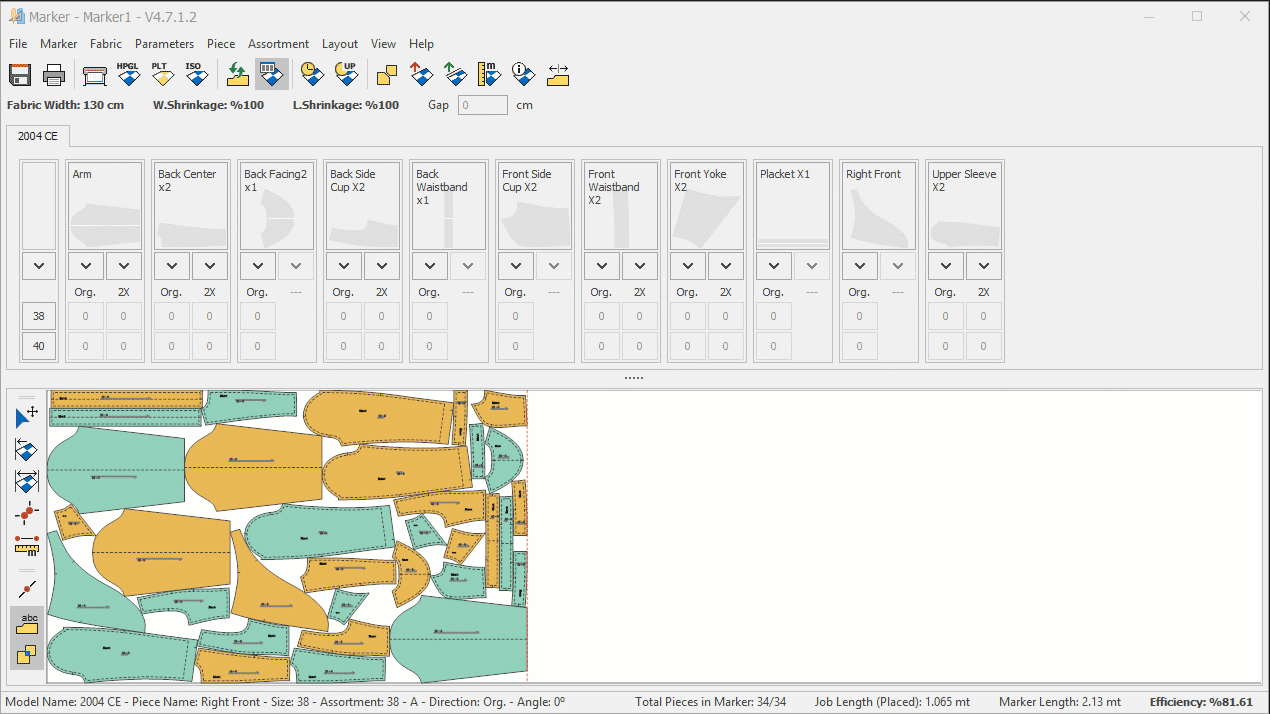Image resolution: width=1270 pixels, height=714 pixels.
Task: Open the marker information icon
Action: [522, 75]
